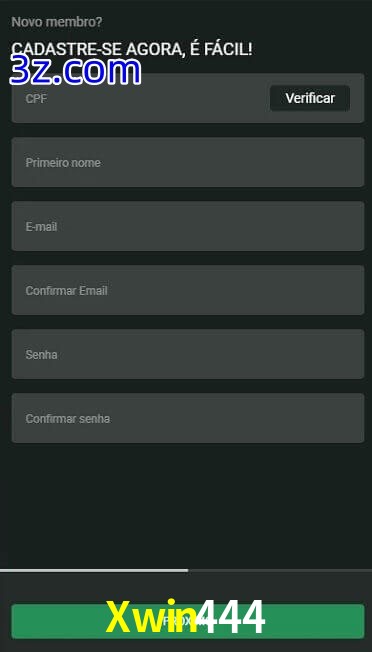Click the blue 3z.com watermark logo
Screen dimensions: 372x652
pyautogui.click(x=75, y=71)
